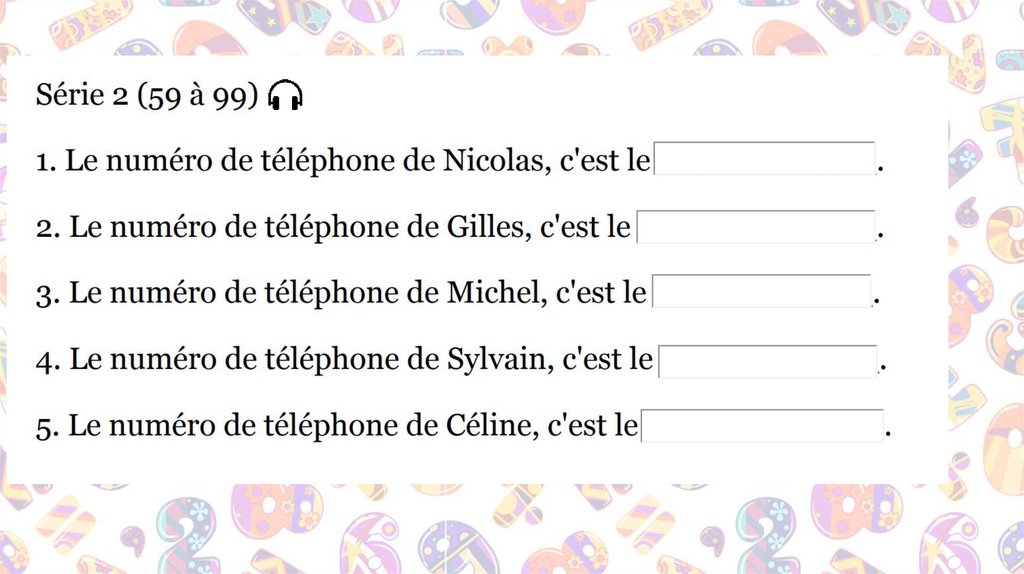
Task: Click the text box for Sylvain's number
Action: pyautogui.click(x=768, y=361)
